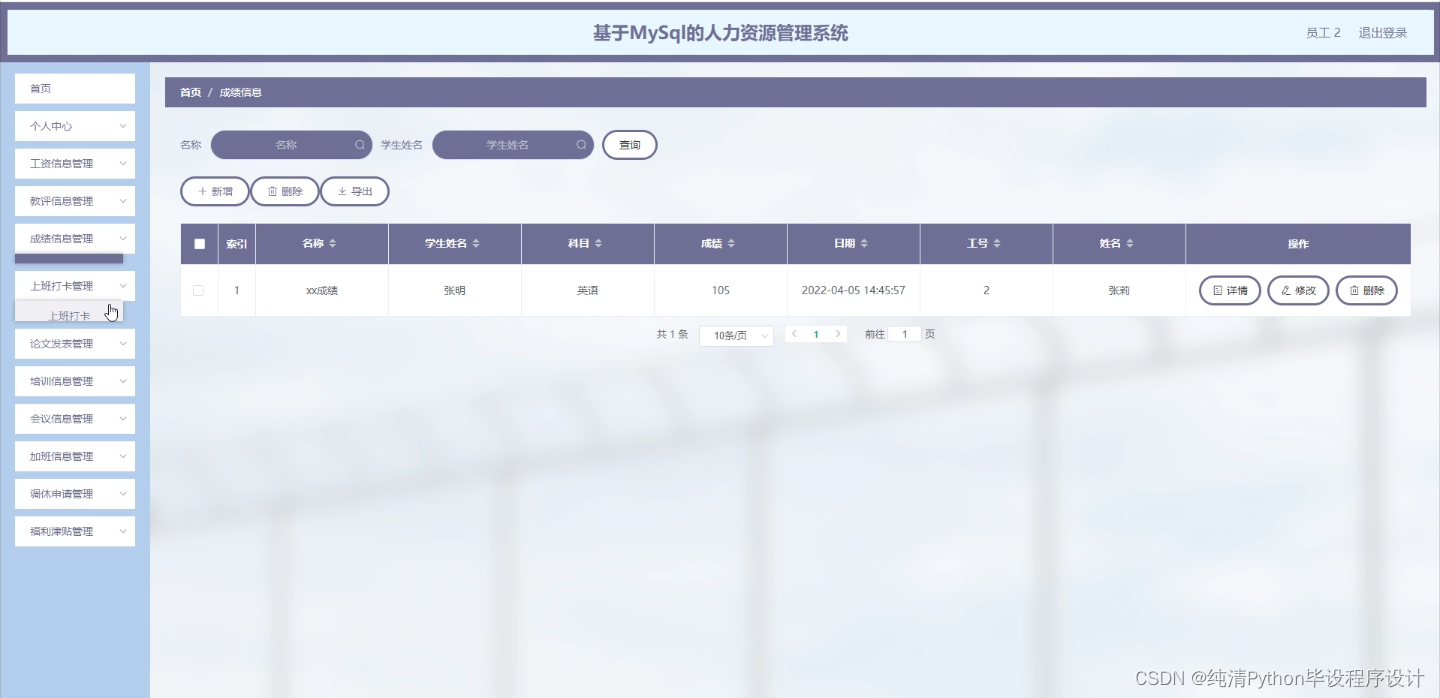Viewport: 1440px width, 698px height.
Task: Click row 删除 button for 张明
Action: pyautogui.click(x=1366, y=291)
